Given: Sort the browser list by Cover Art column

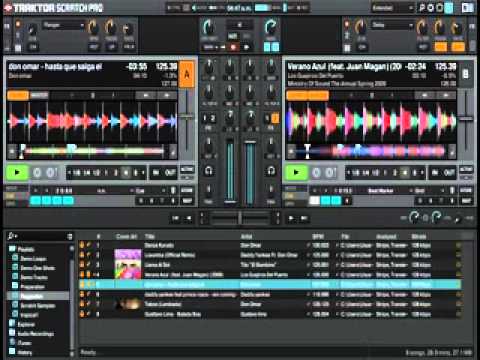Looking at the screenshot, I should pos(126,236).
